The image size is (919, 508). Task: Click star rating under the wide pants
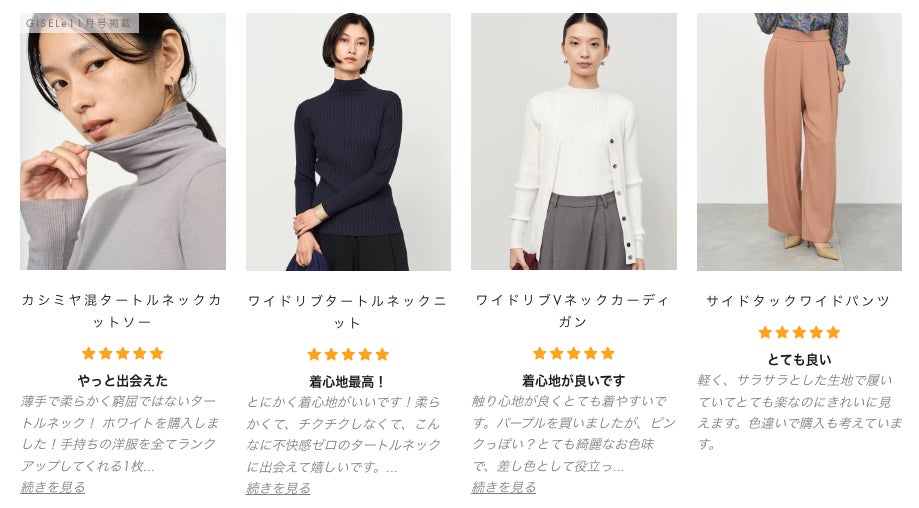click(799, 333)
